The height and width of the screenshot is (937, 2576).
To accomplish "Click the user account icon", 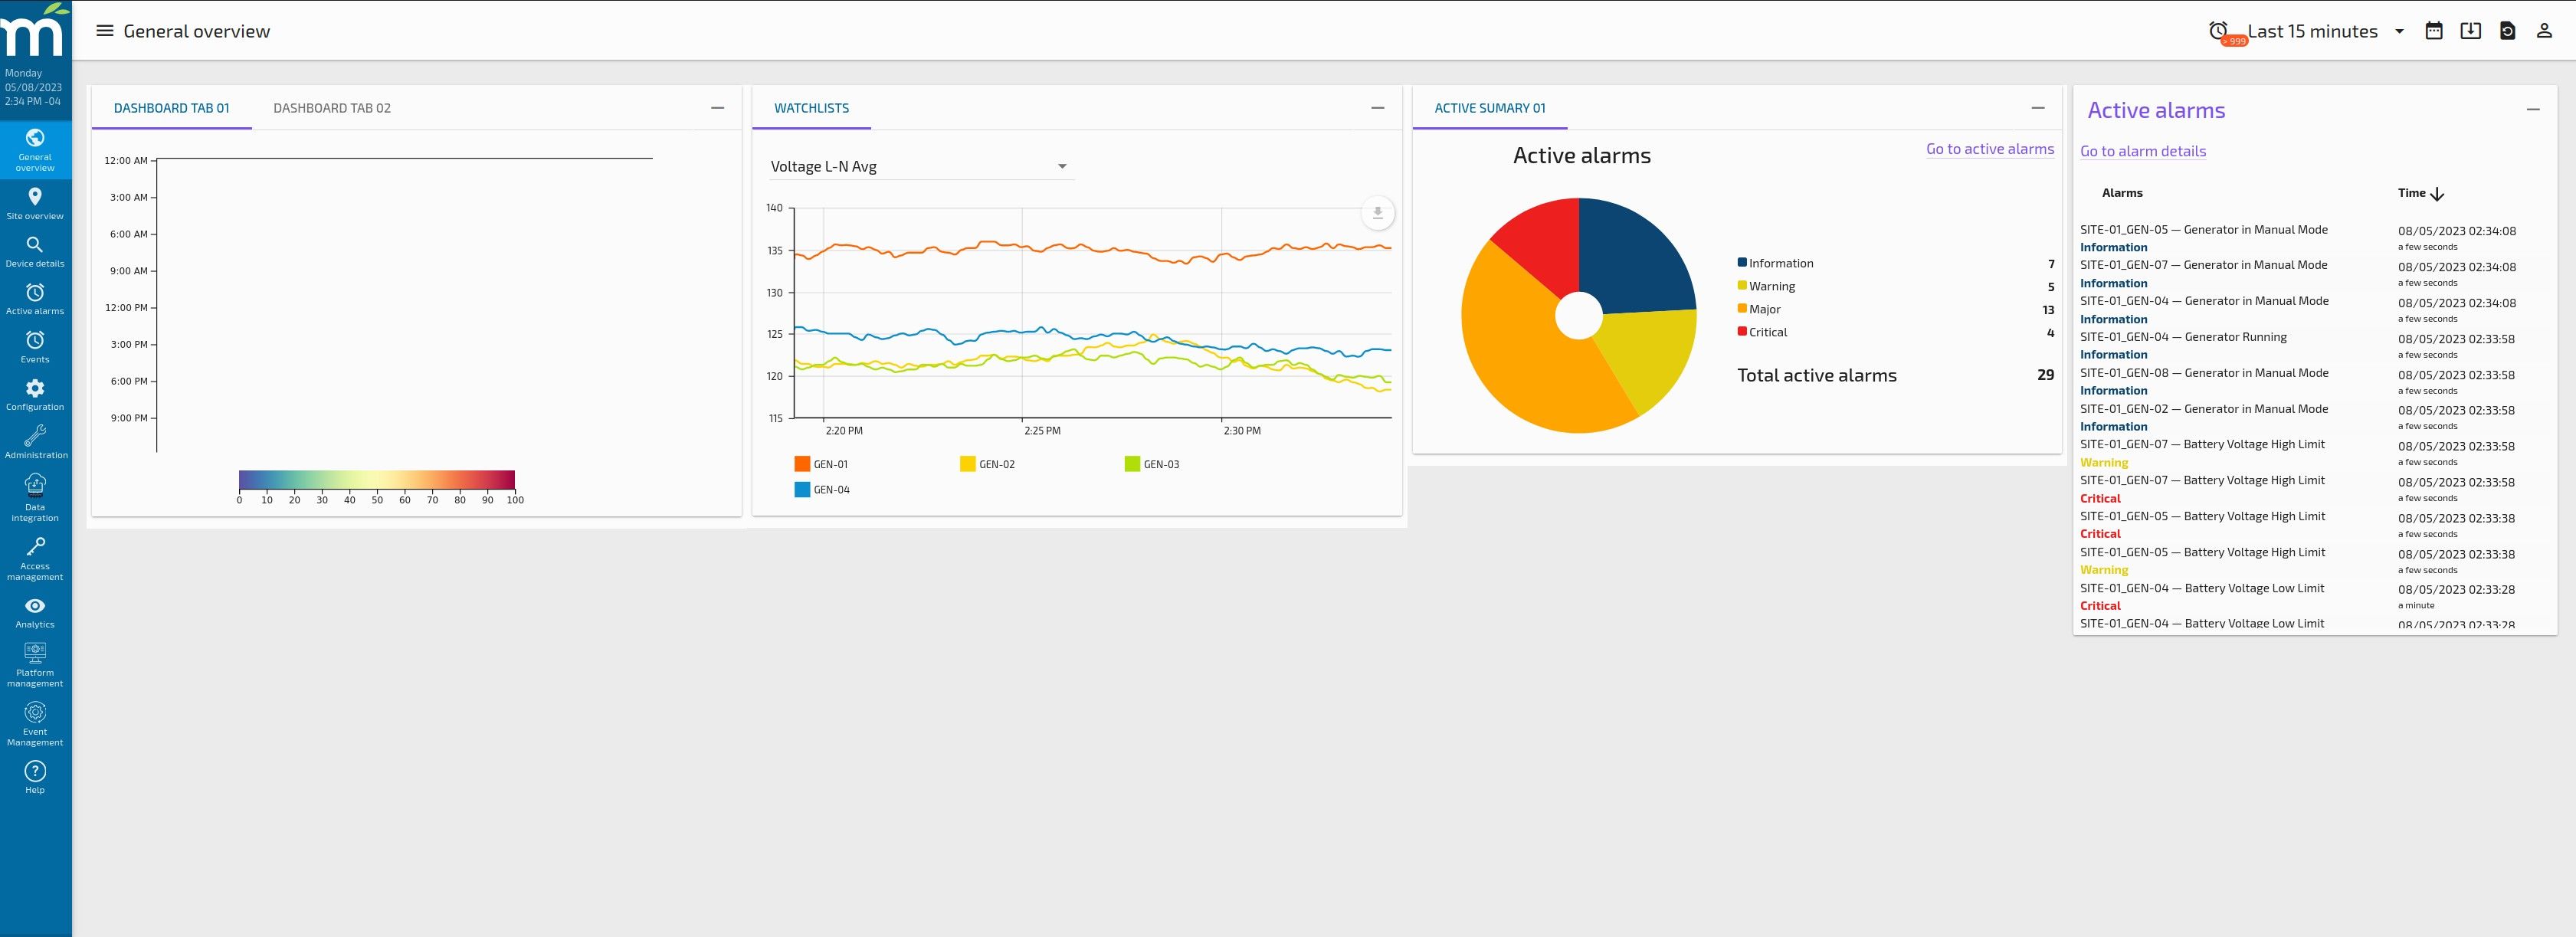I will tap(2543, 31).
